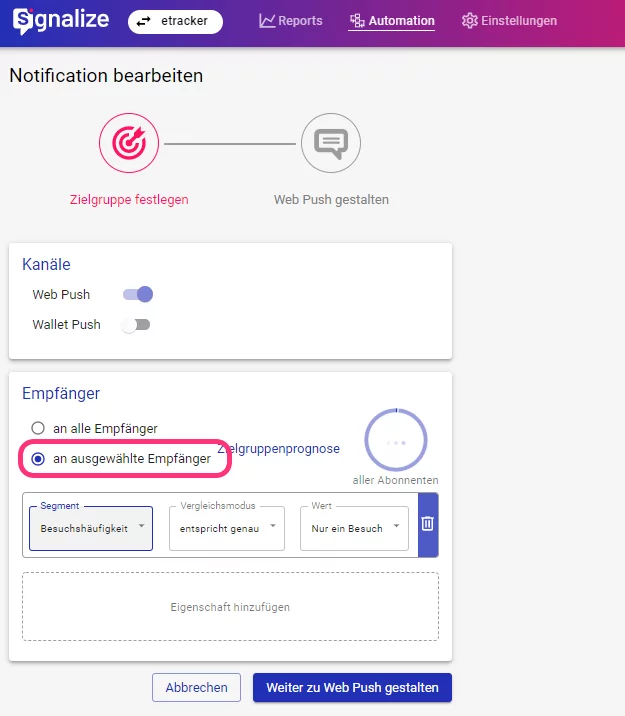Click the Reports chart icon
625x716 pixels.
267,21
